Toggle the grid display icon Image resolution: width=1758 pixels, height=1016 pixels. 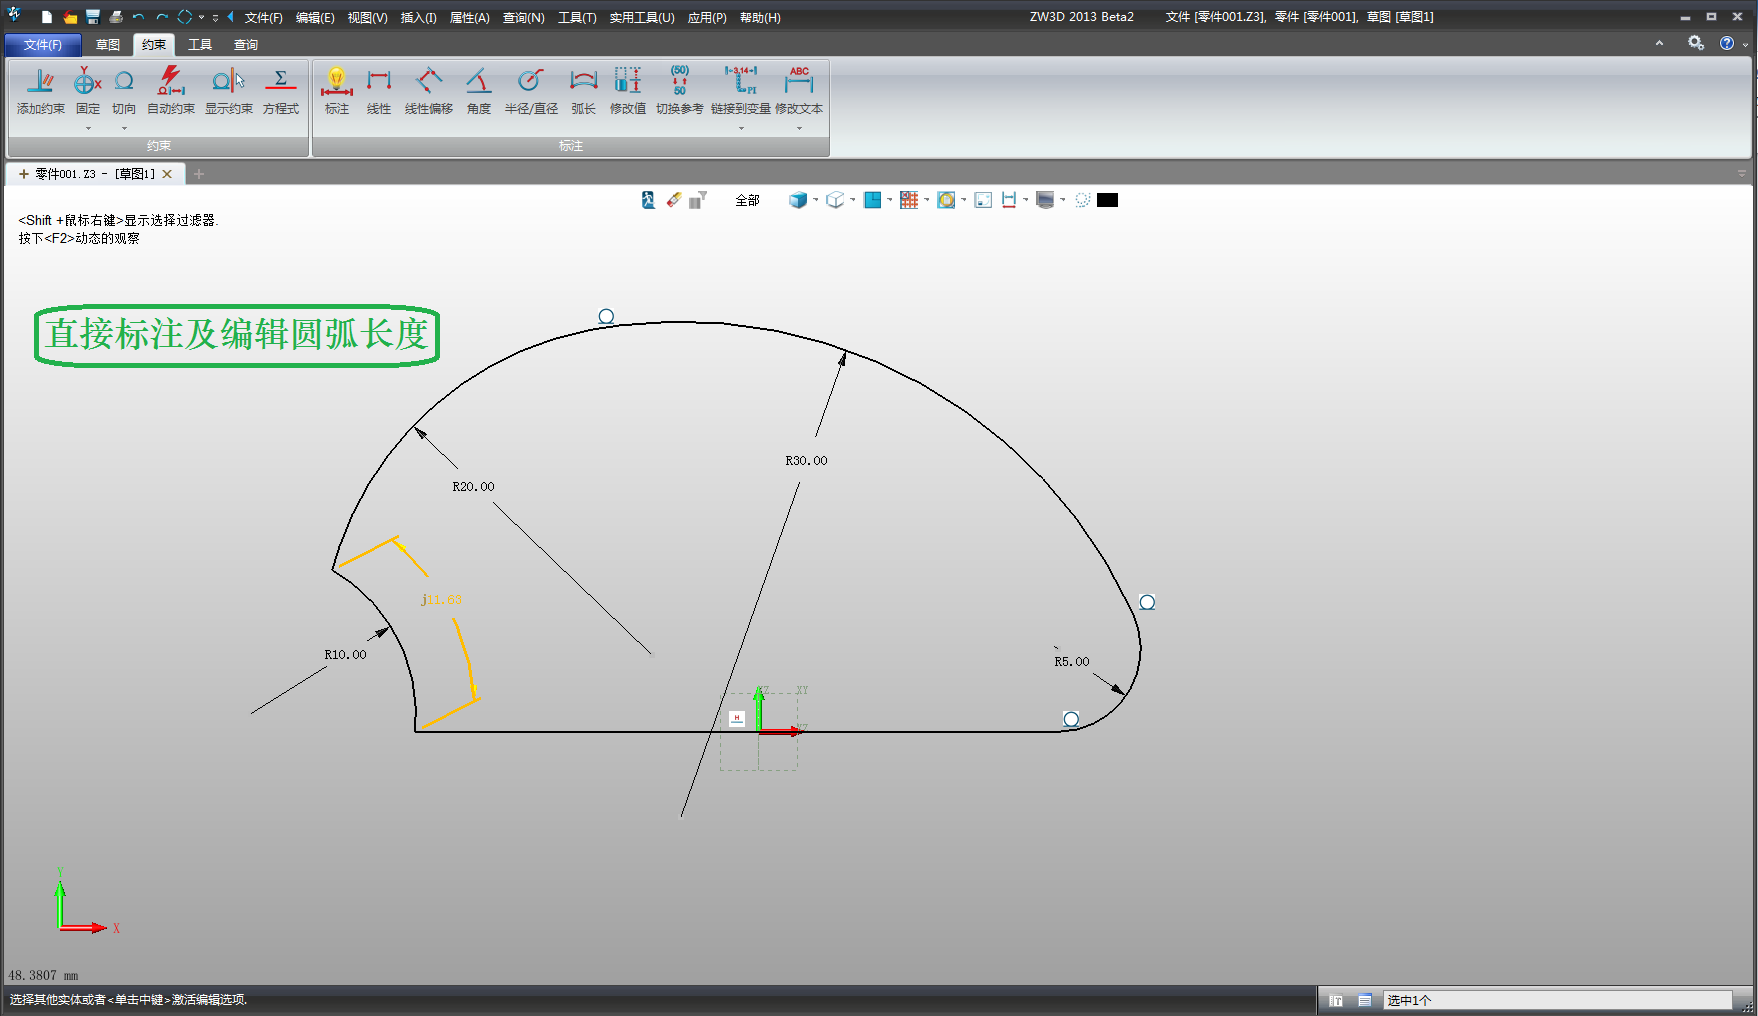(908, 200)
